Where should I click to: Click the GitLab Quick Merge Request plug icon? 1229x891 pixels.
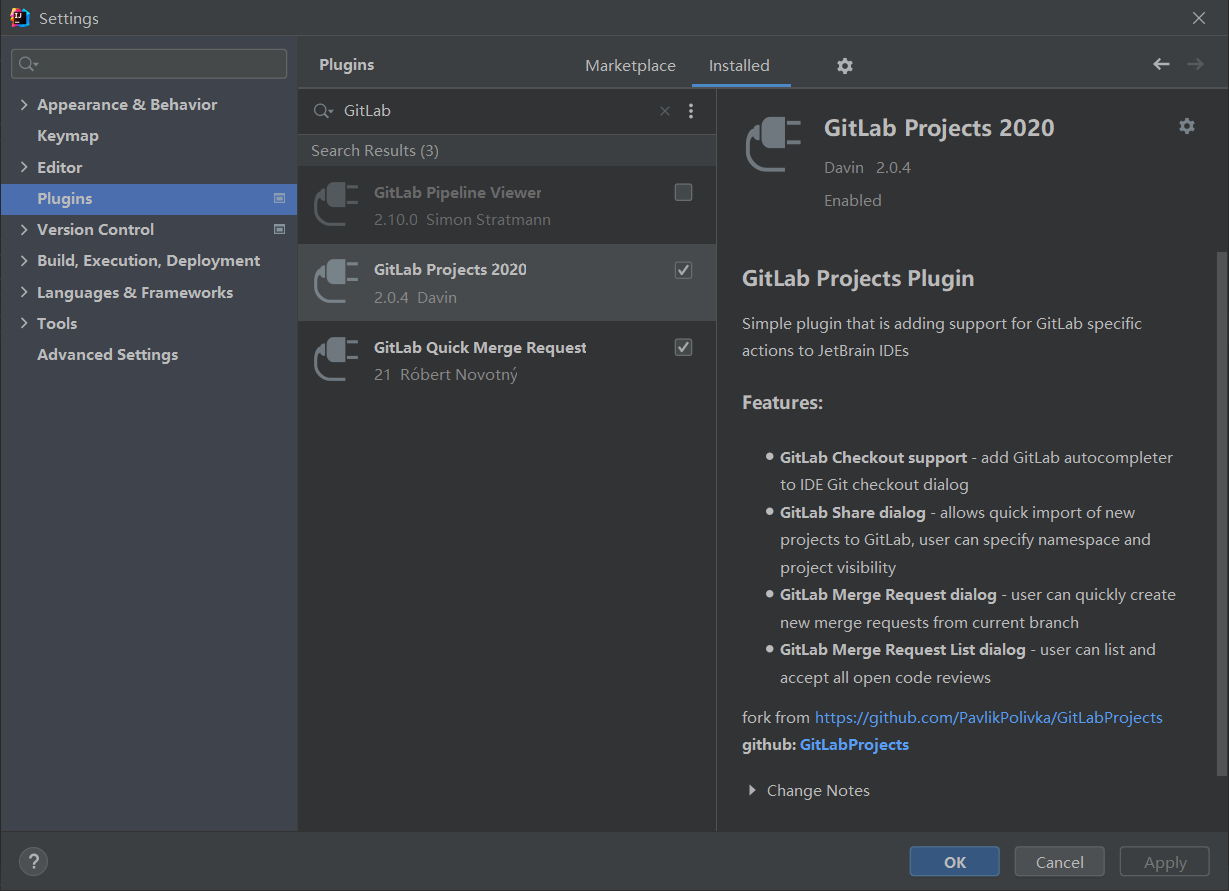336,360
